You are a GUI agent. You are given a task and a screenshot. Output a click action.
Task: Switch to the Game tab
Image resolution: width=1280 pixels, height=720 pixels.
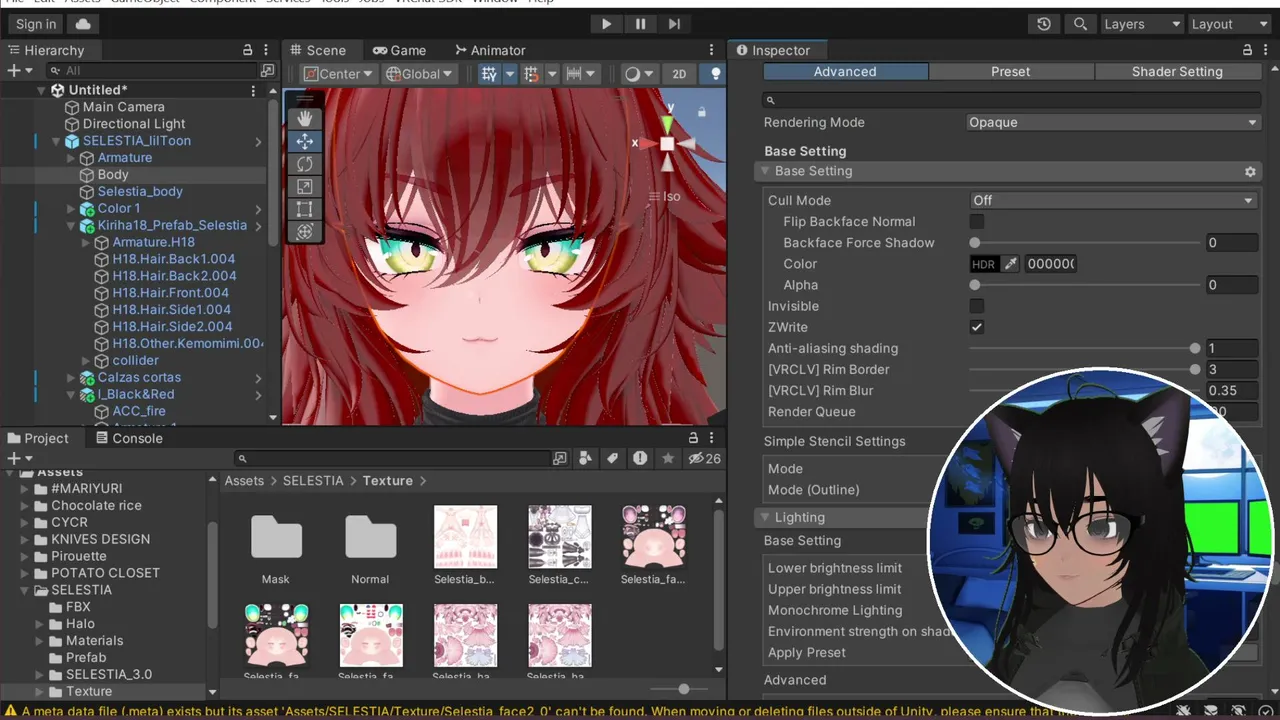point(399,50)
